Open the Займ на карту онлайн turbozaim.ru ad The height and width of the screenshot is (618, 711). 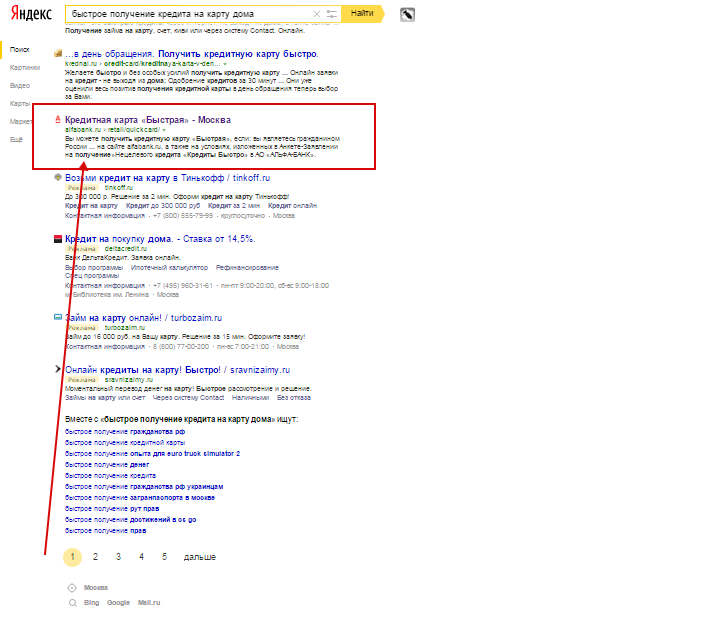coord(143,318)
